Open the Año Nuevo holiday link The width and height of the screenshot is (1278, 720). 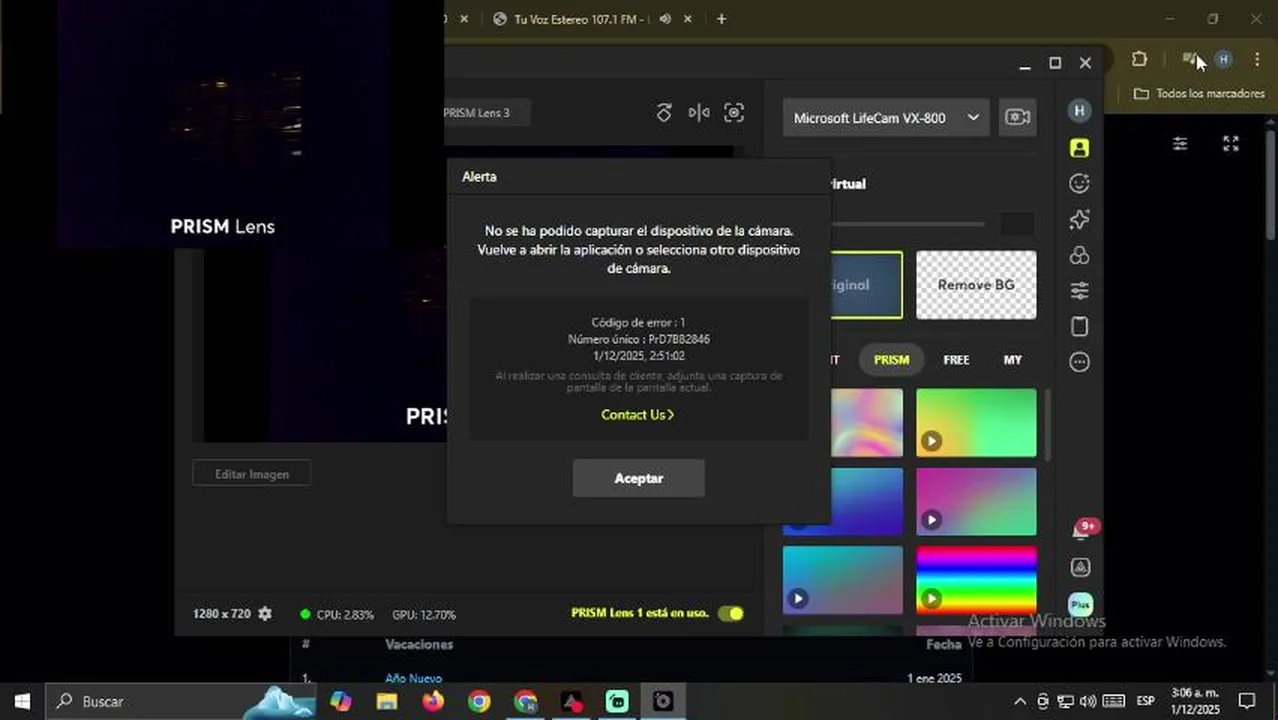click(413, 678)
